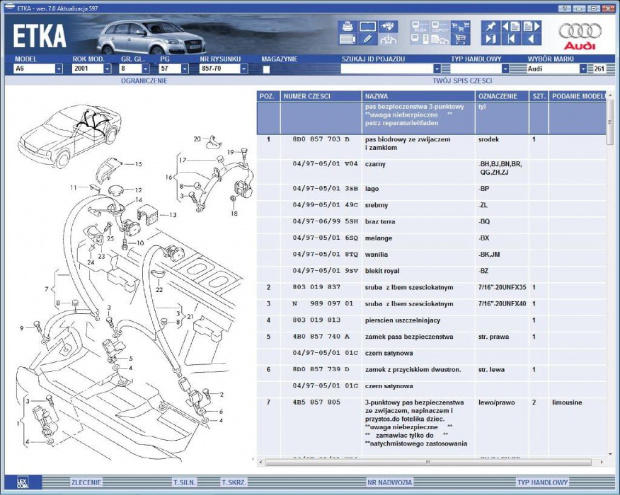
Task: Select color row 'wanilia'
Action: coord(431,255)
